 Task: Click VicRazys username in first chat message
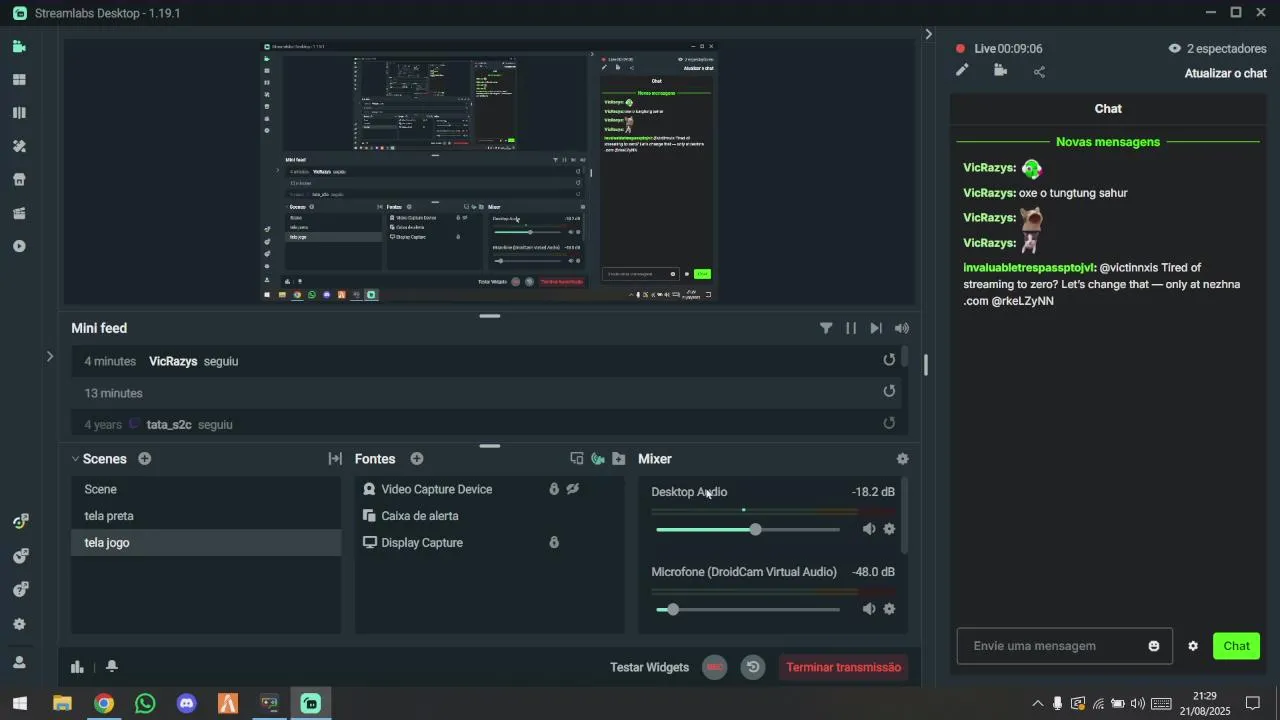point(989,168)
